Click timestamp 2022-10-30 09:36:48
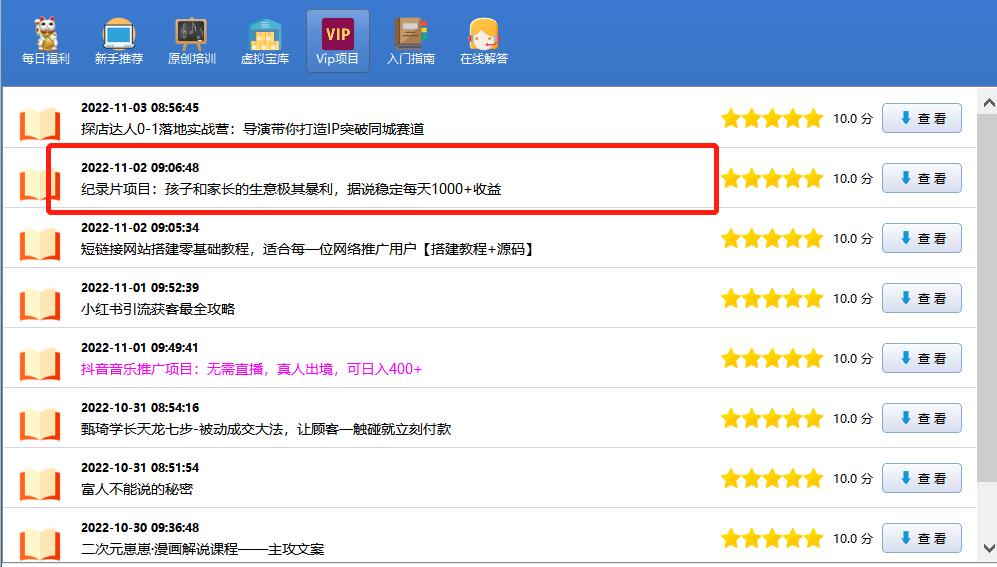The width and height of the screenshot is (997, 567). click(x=140, y=528)
